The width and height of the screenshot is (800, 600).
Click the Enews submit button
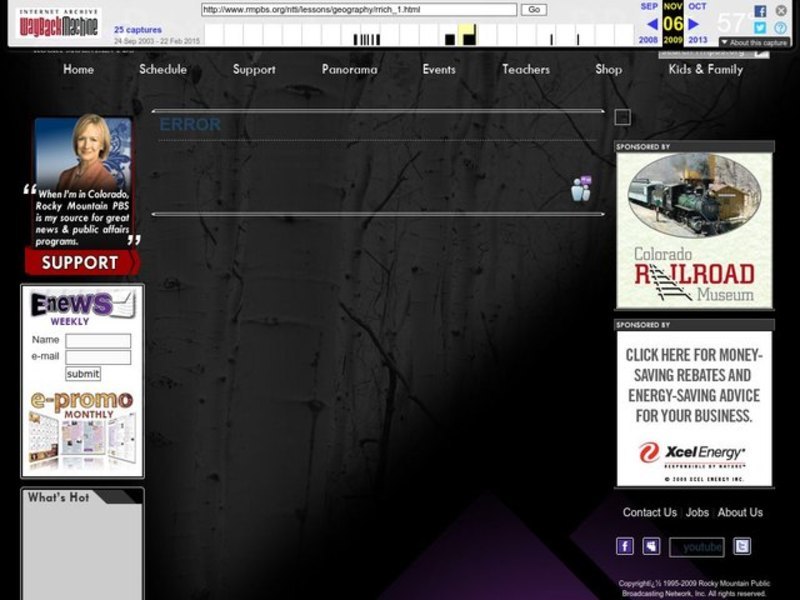pos(83,373)
